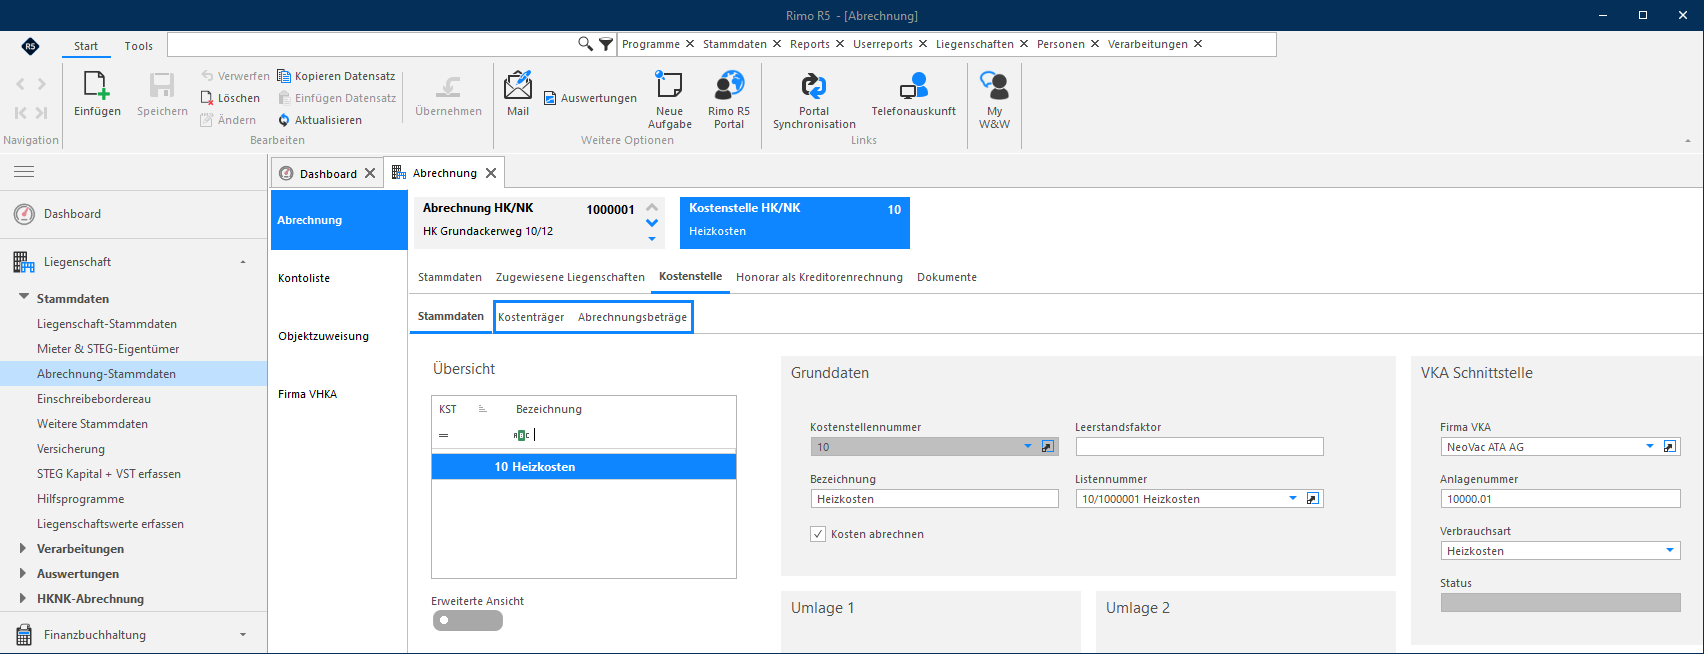Open the Listennummer dropdown arrow
Image resolution: width=1704 pixels, height=654 pixels.
click(1292, 499)
